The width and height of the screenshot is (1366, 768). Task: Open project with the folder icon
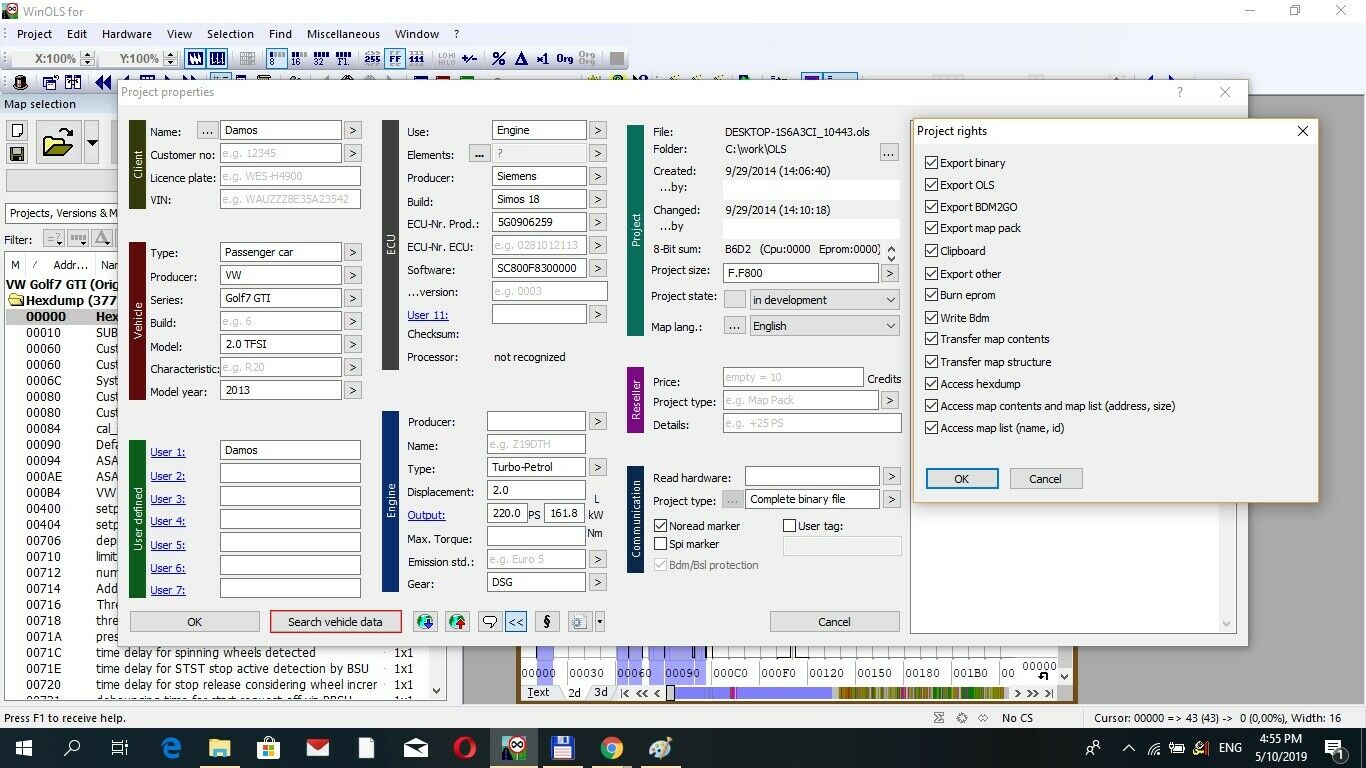(58, 143)
